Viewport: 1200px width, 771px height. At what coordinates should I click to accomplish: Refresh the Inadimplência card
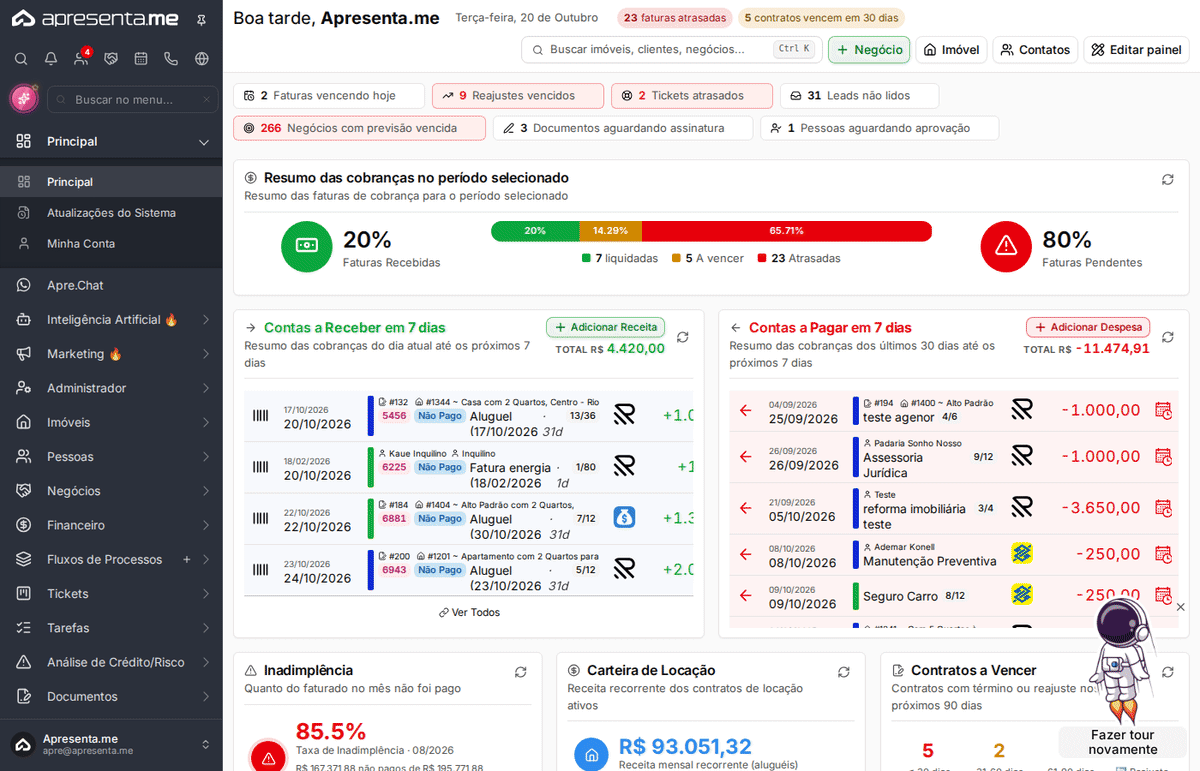(x=520, y=672)
